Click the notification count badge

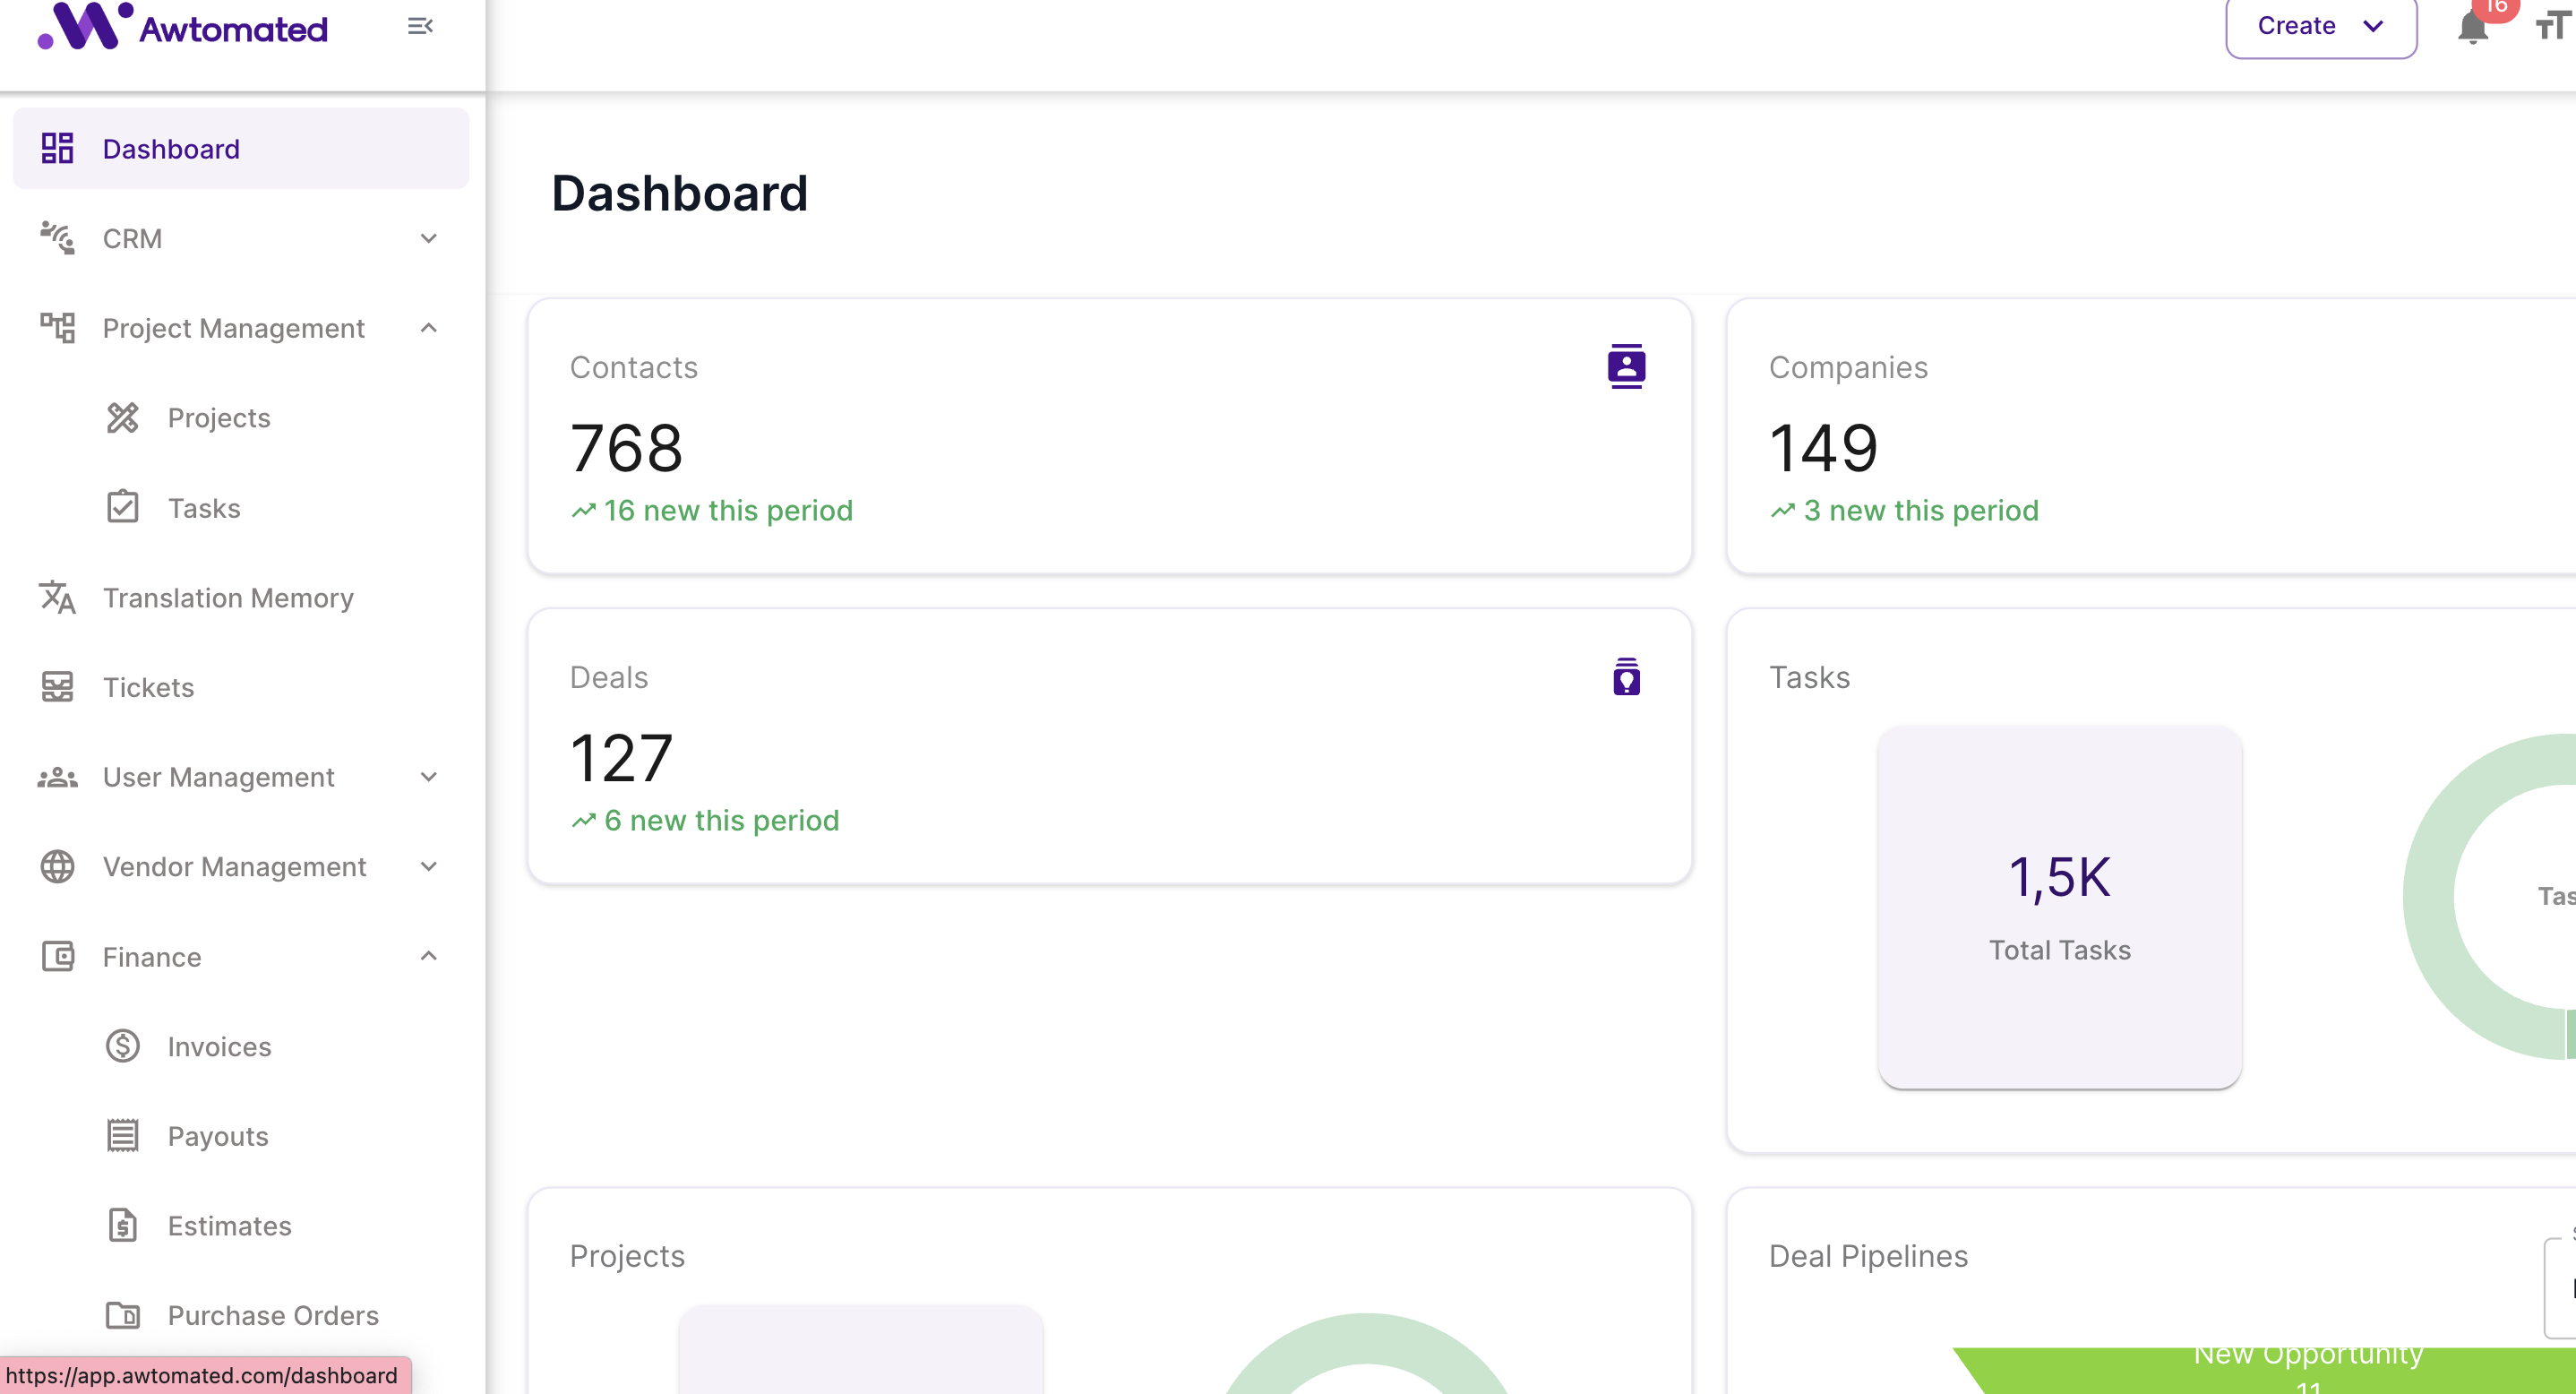point(2497,7)
